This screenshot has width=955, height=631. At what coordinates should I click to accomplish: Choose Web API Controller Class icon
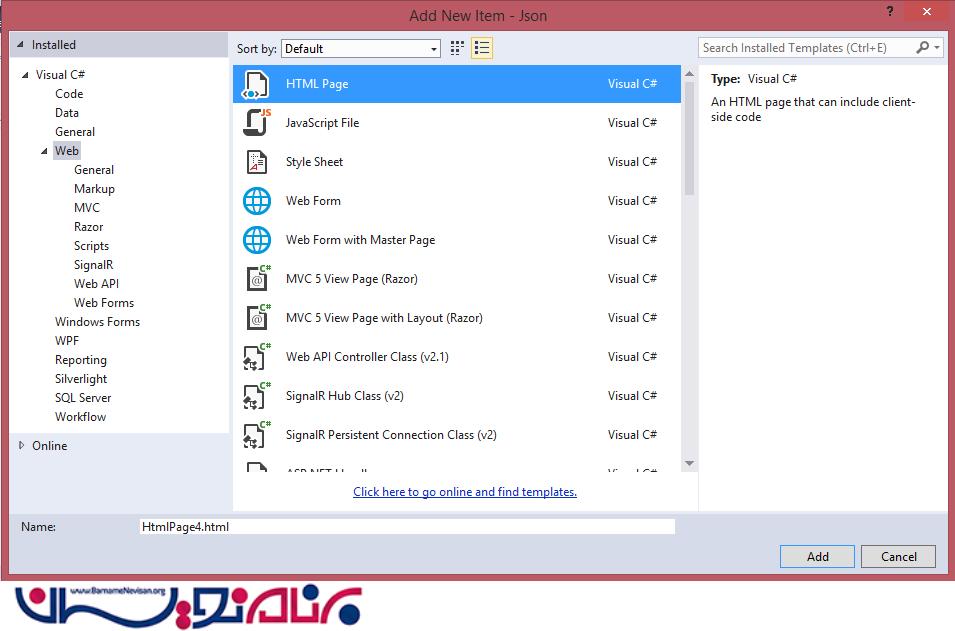point(257,357)
